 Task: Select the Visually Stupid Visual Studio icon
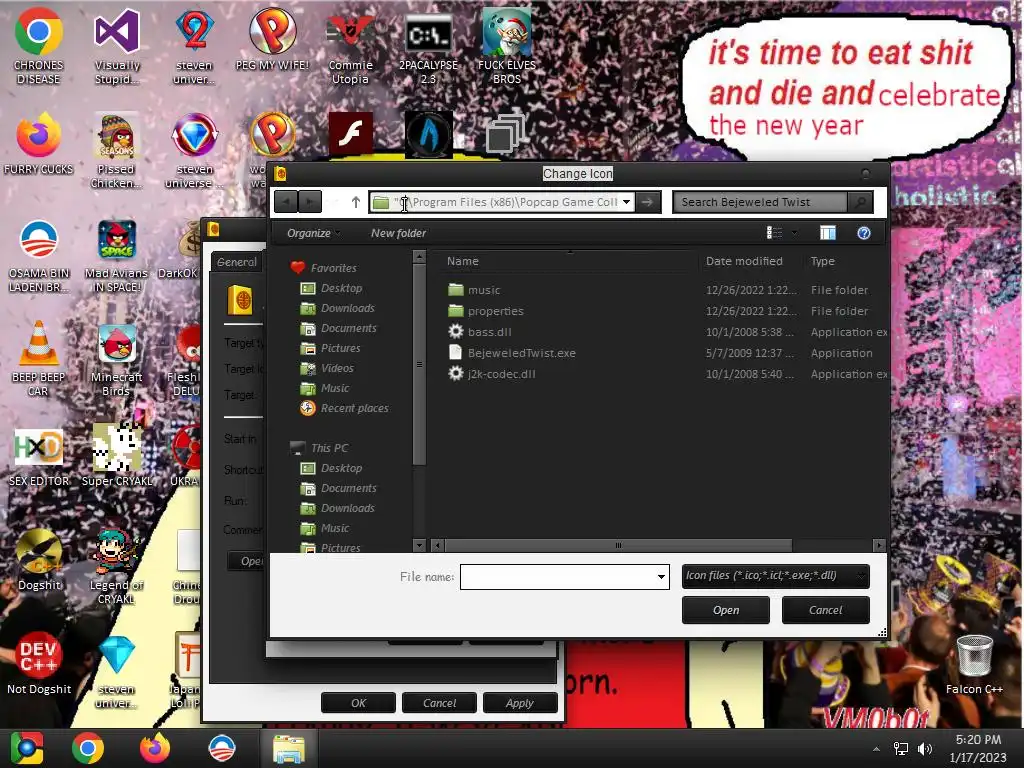pos(117,46)
